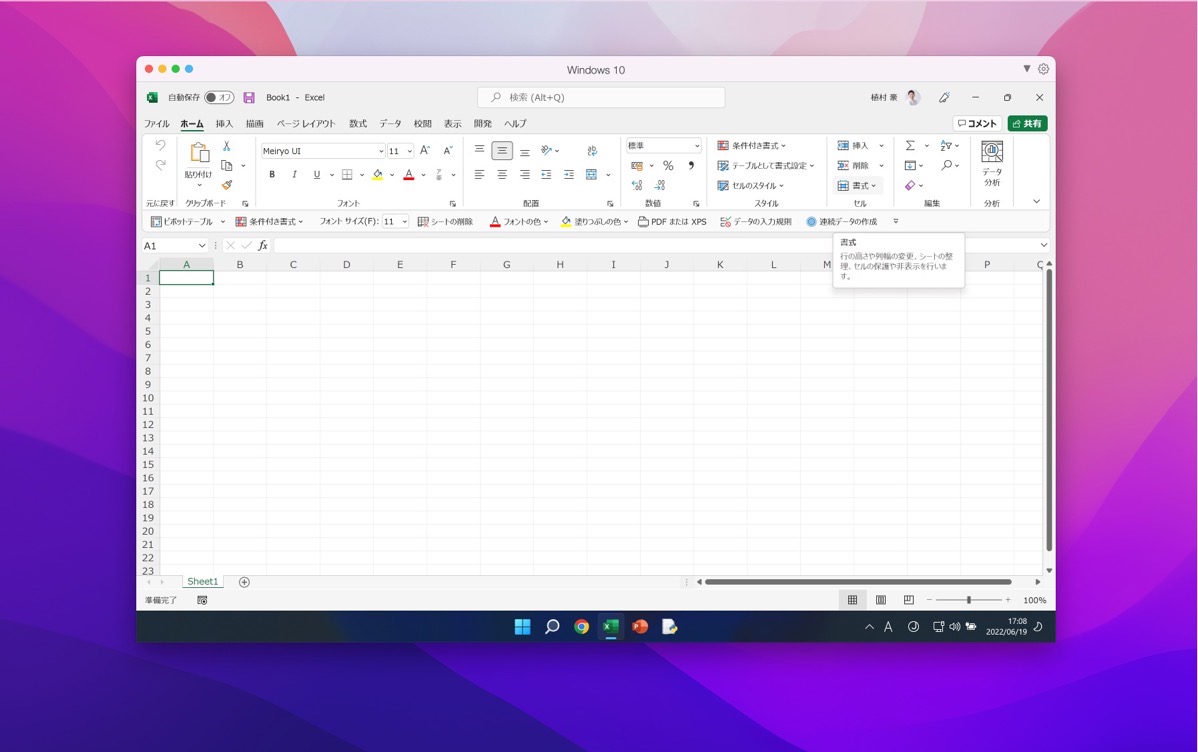Toggle Bold formatting

272,175
